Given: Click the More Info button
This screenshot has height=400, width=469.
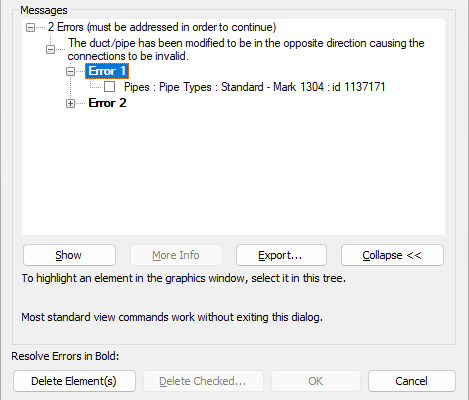Looking at the screenshot, I should (176, 255).
